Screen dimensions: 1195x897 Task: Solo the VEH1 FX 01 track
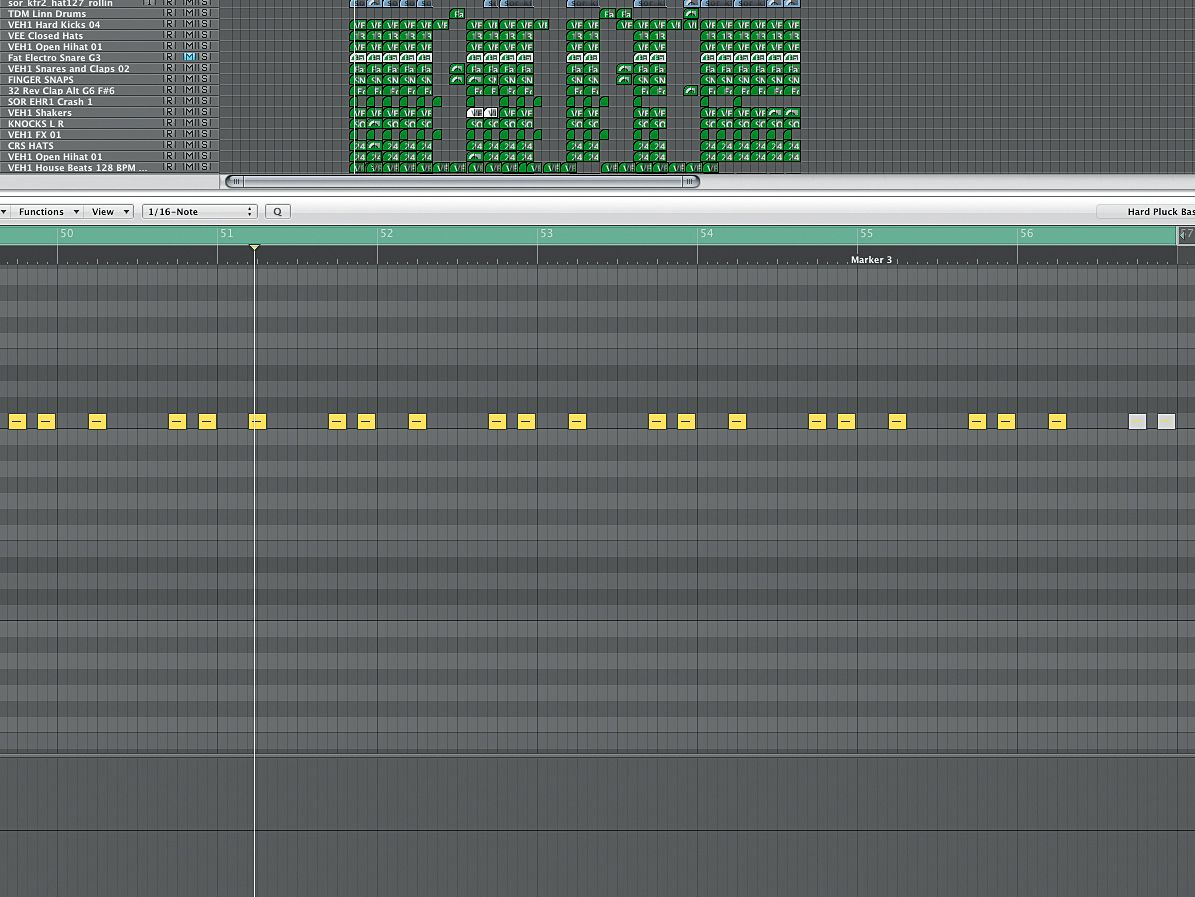pyautogui.click(x=205, y=133)
